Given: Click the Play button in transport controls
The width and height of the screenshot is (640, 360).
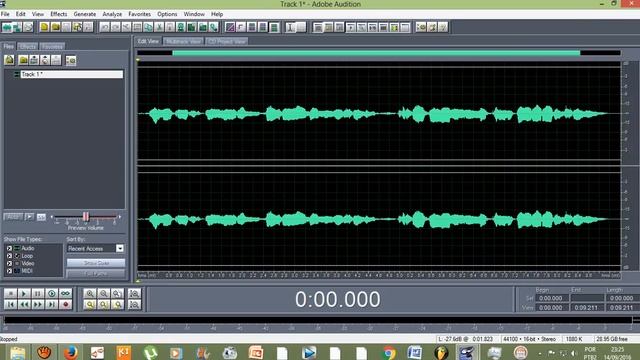Looking at the screenshot, I should coord(24,293).
